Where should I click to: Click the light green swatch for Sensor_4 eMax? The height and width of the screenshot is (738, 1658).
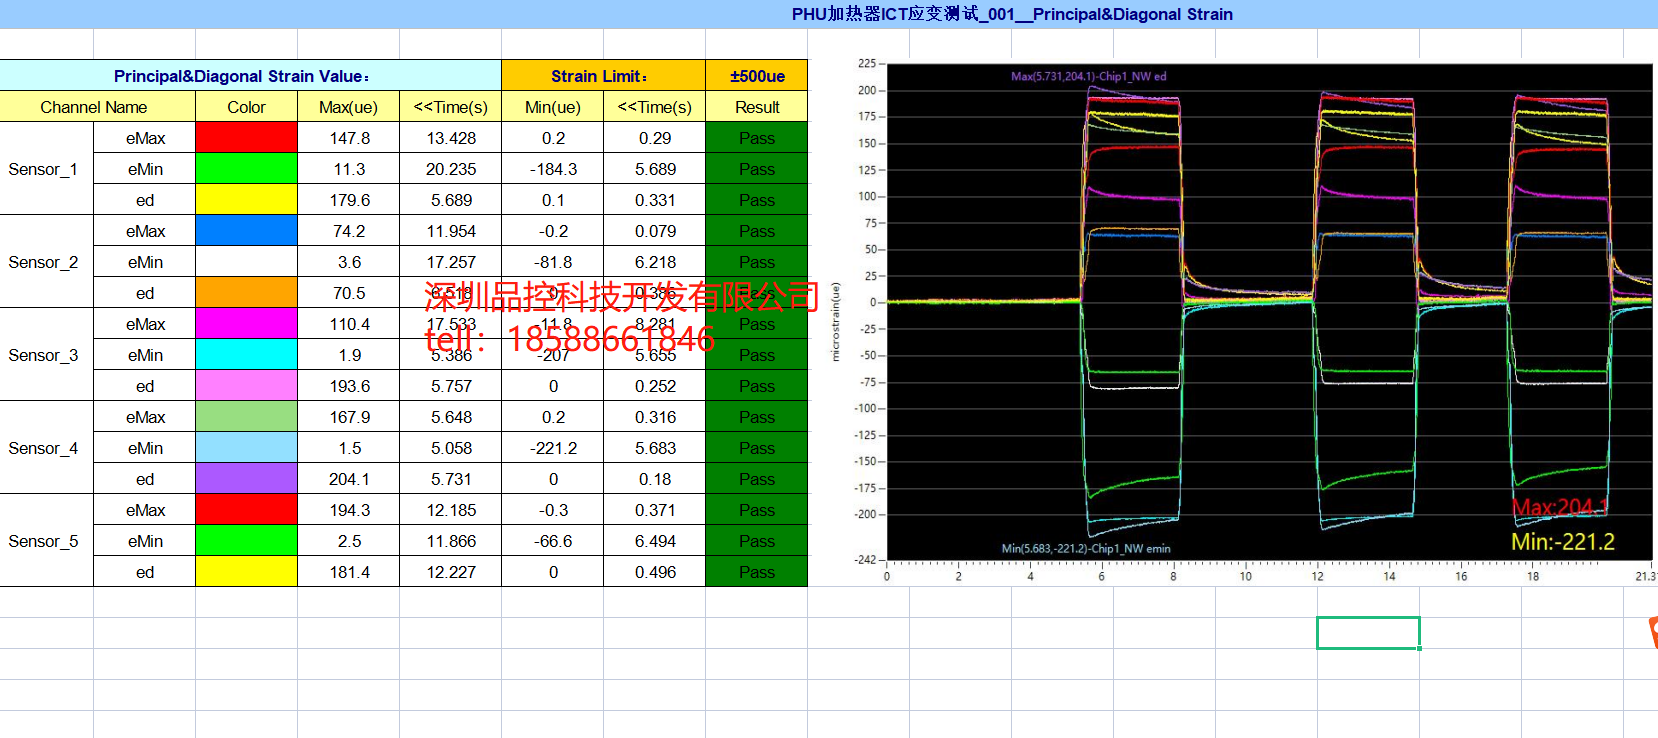[x=246, y=417]
